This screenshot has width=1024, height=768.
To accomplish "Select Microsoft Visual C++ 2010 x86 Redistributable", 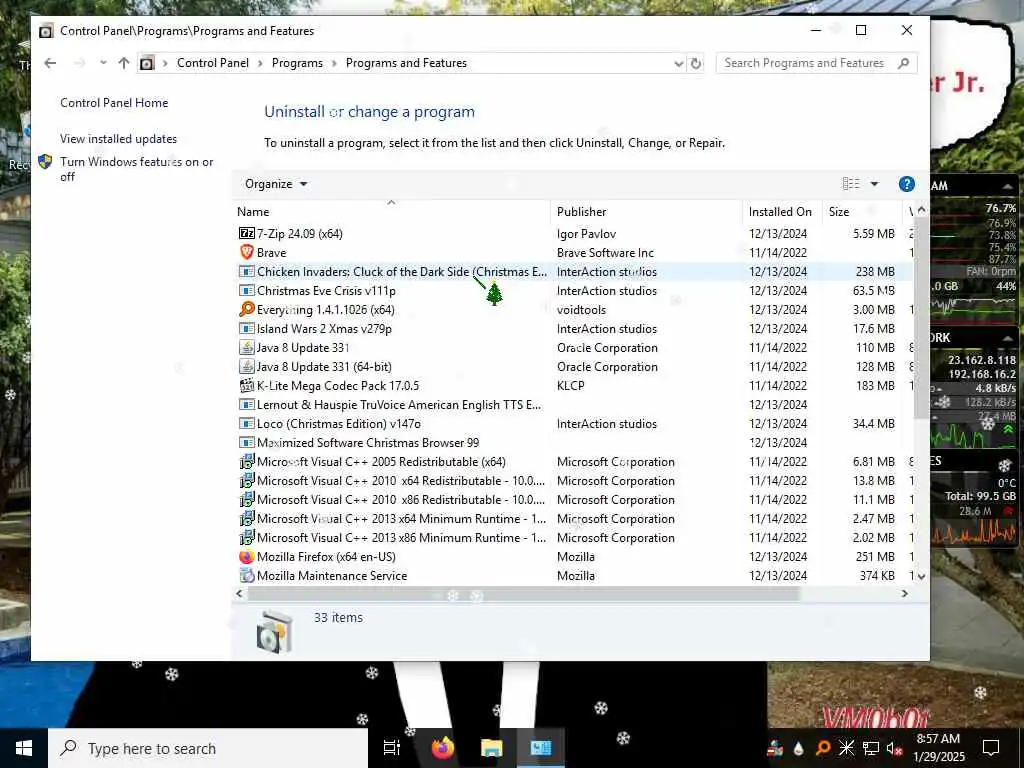I will coord(575,500).
